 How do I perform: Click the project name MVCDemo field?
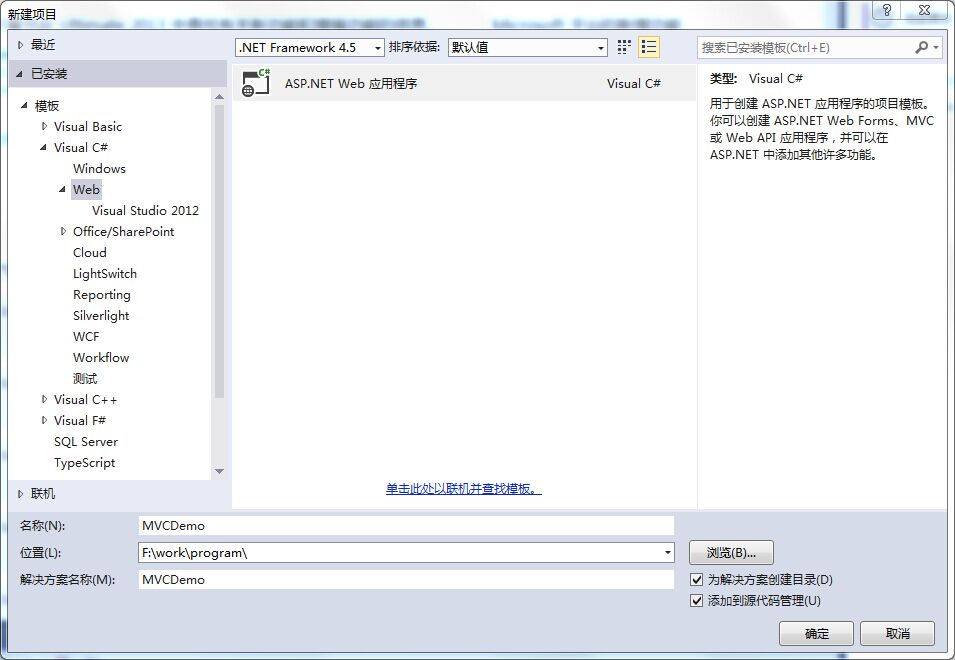[406, 525]
